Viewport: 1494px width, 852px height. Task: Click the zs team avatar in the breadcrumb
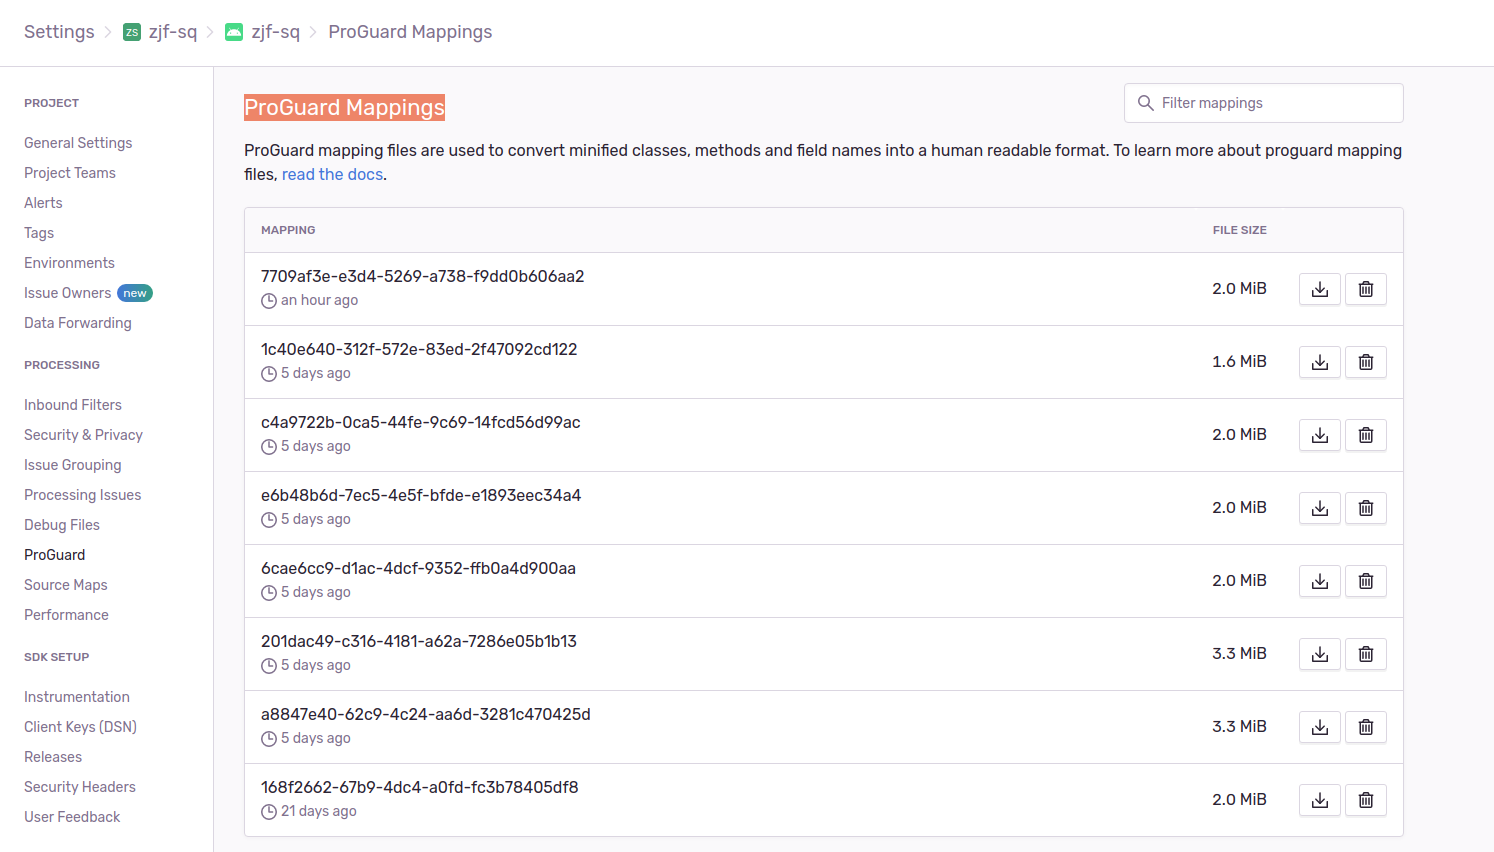point(131,31)
